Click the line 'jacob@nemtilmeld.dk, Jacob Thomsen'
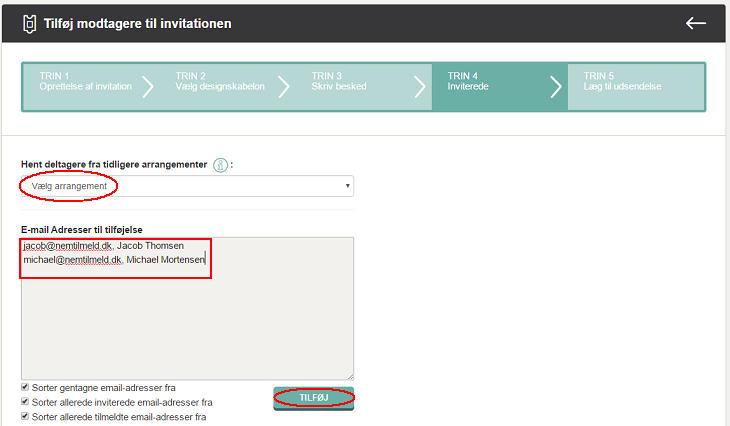Viewport: 730px width, 426px height. (103, 246)
